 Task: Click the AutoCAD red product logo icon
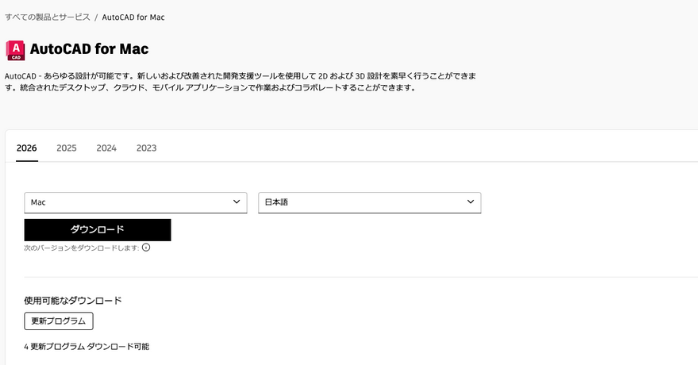16,50
